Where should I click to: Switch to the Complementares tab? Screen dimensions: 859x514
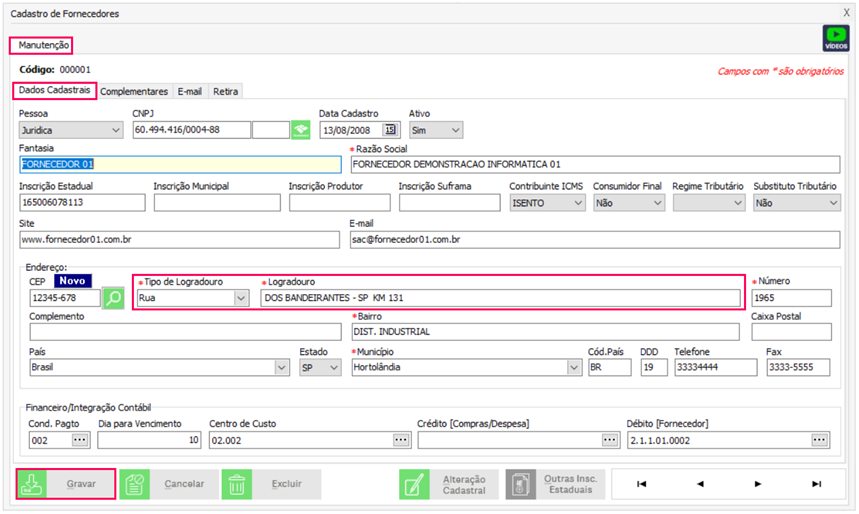tap(136, 91)
